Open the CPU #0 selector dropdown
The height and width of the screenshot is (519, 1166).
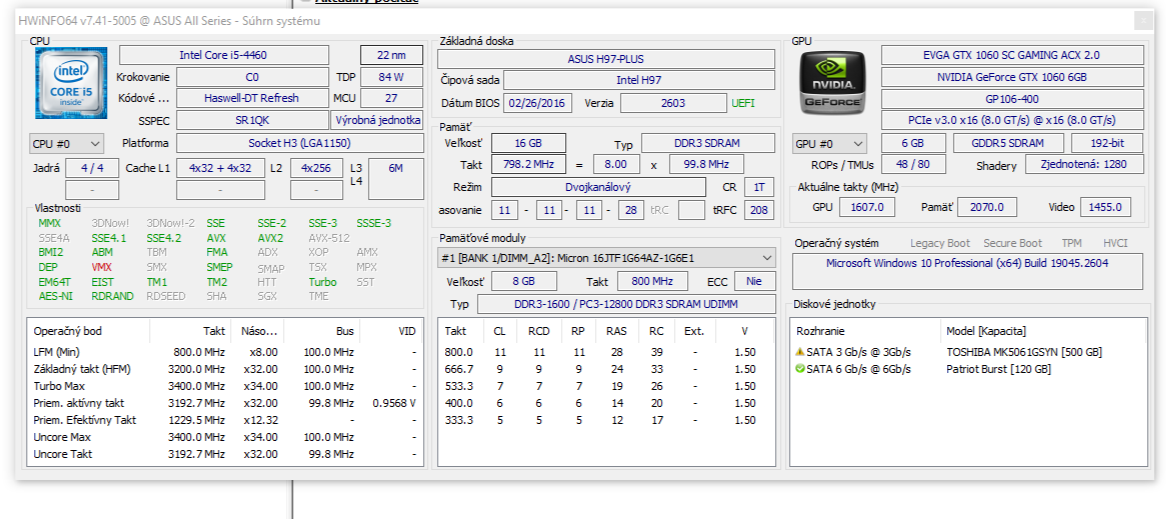click(x=66, y=144)
